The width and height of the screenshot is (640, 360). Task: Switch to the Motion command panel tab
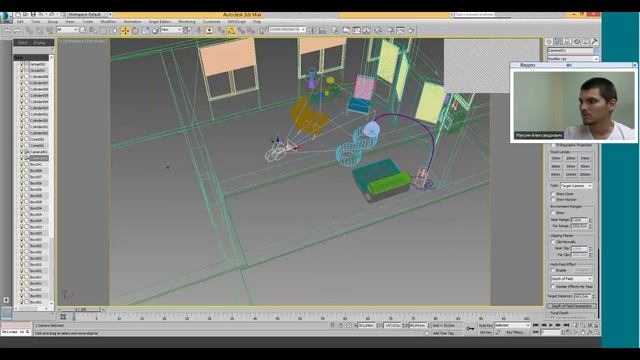click(576, 42)
